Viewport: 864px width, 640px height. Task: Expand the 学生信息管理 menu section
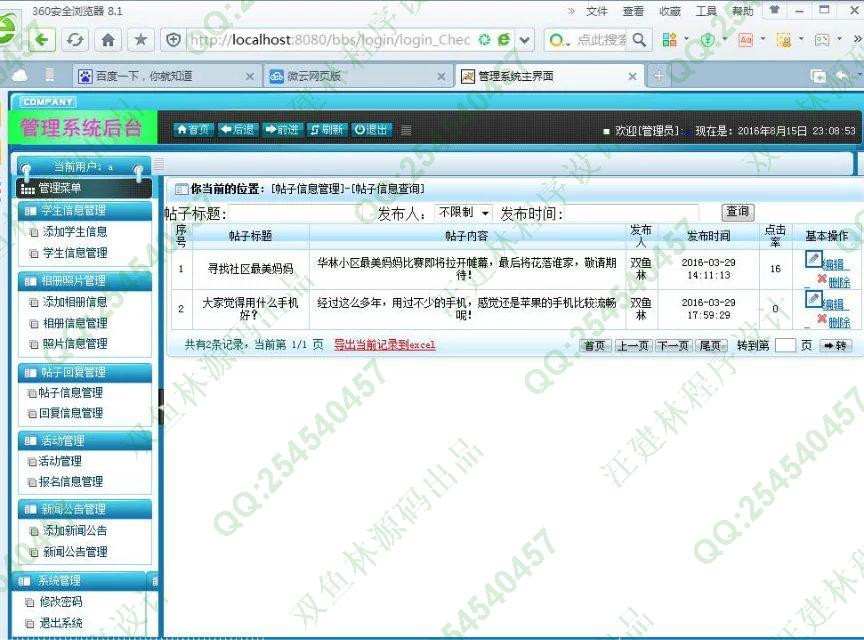tap(84, 211)
